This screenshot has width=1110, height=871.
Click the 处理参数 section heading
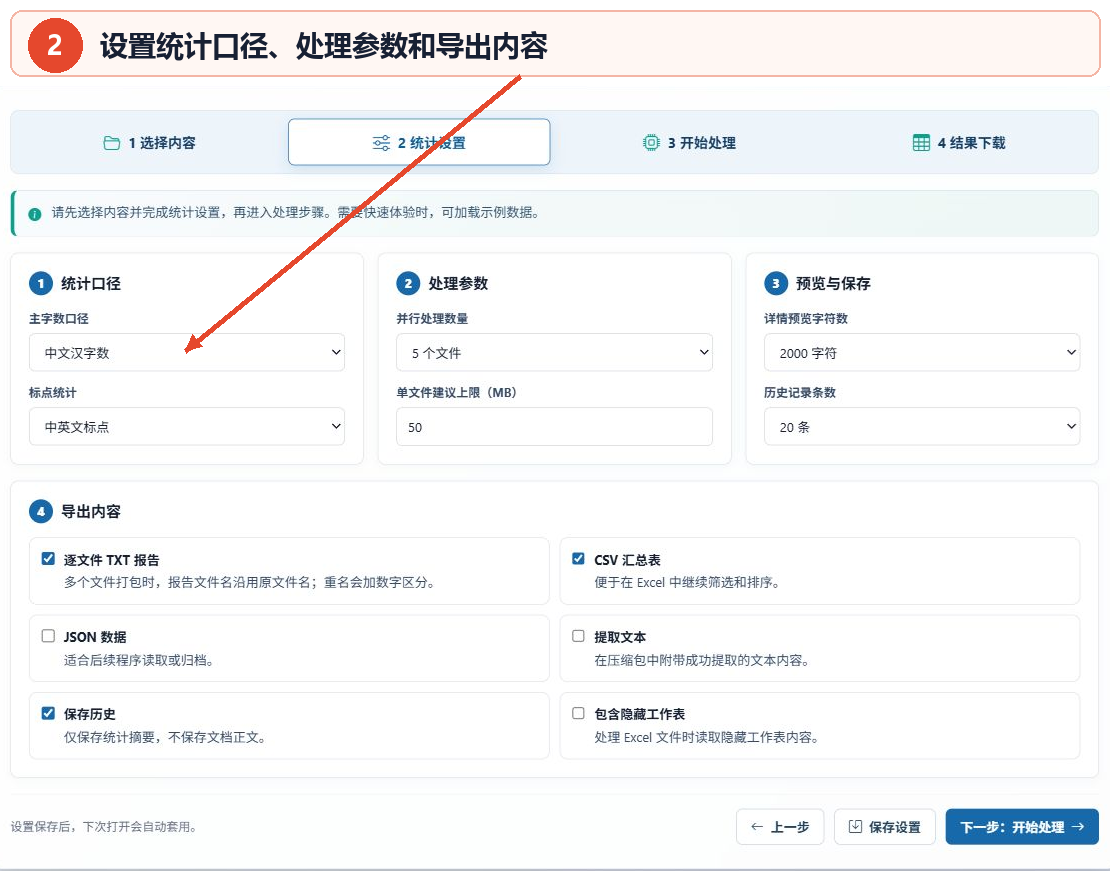click(458, 284)
